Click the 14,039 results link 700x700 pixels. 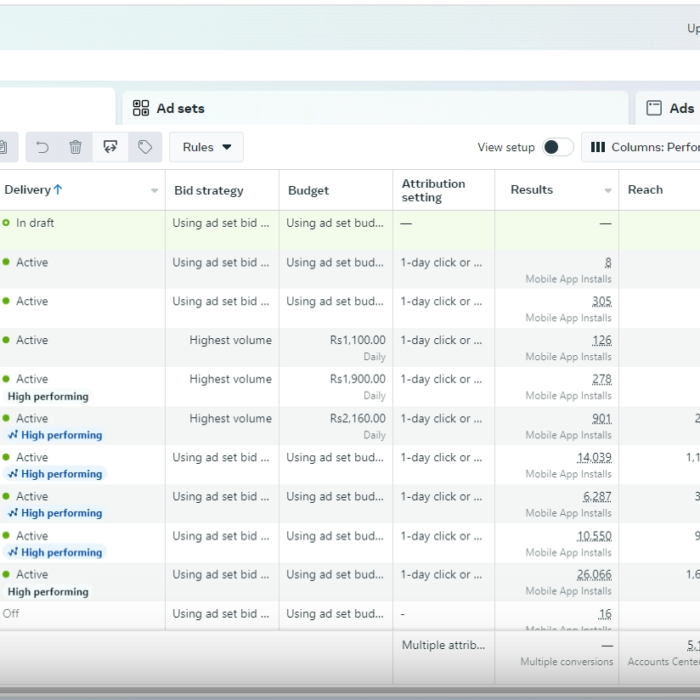click(594, 458)
